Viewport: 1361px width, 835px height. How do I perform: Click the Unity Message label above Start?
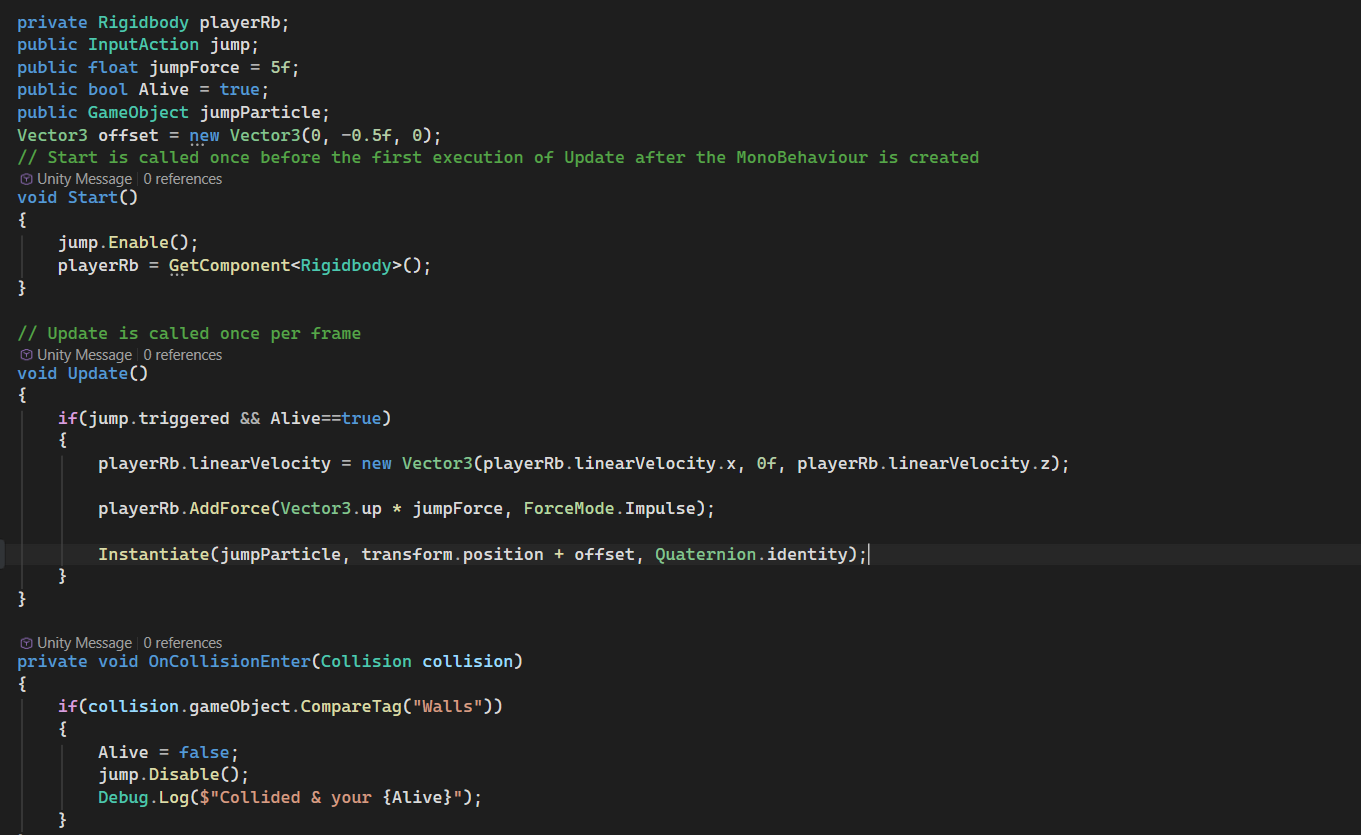click(x=84, y=179)
